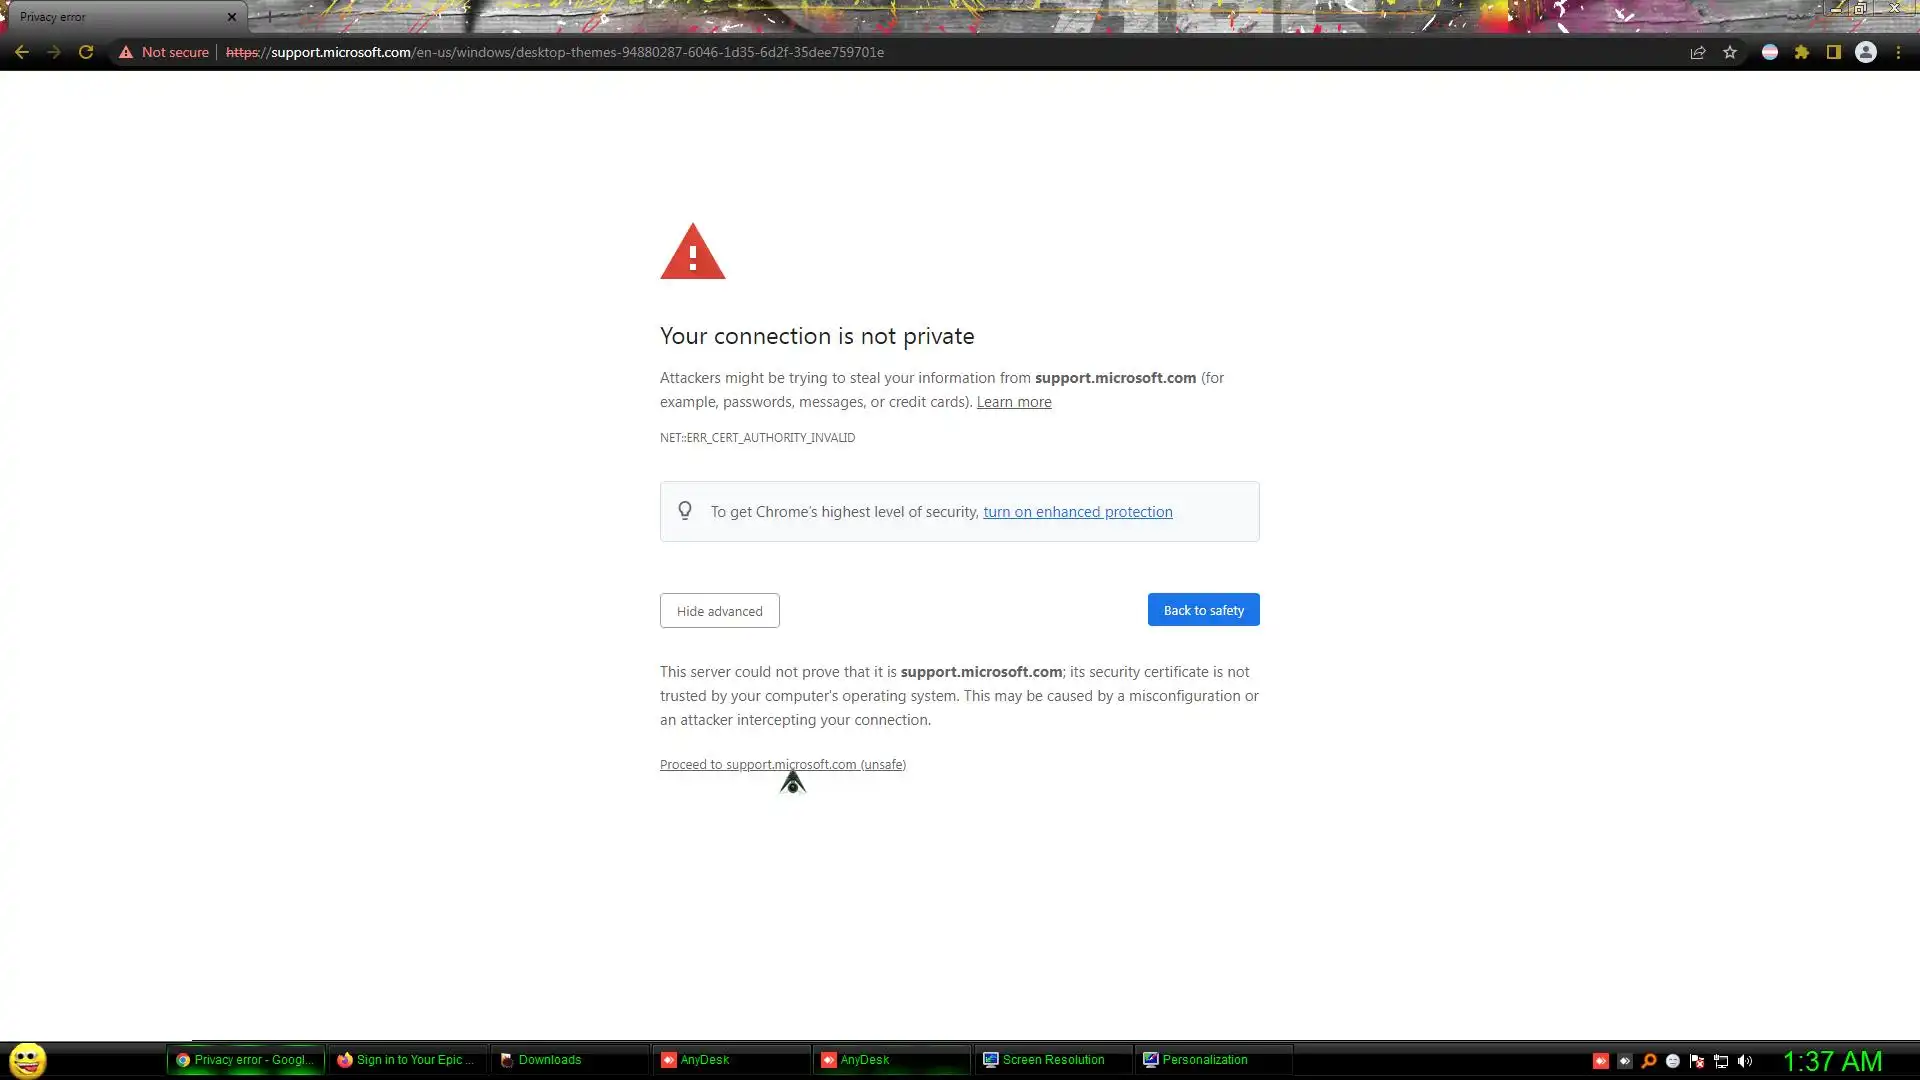Screen dimensions: 1920x1080
Task: Open the Extensions puzzle icon
Action: click(x=1802, y=52)
